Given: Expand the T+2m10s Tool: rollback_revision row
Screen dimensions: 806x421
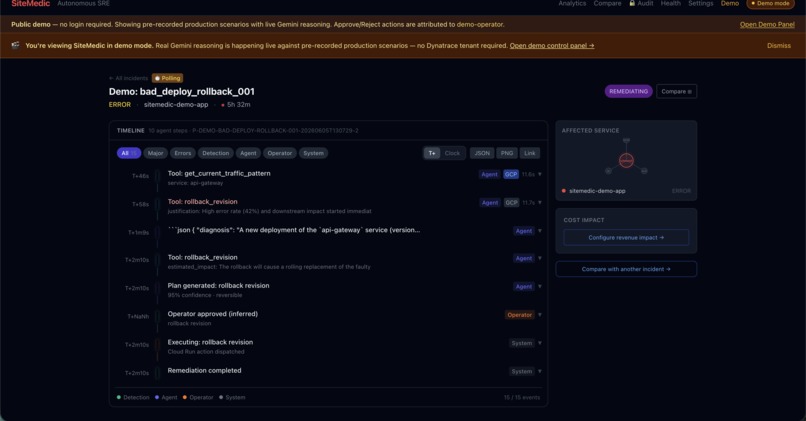Looking at the screenshot, I should click(540, 258).
